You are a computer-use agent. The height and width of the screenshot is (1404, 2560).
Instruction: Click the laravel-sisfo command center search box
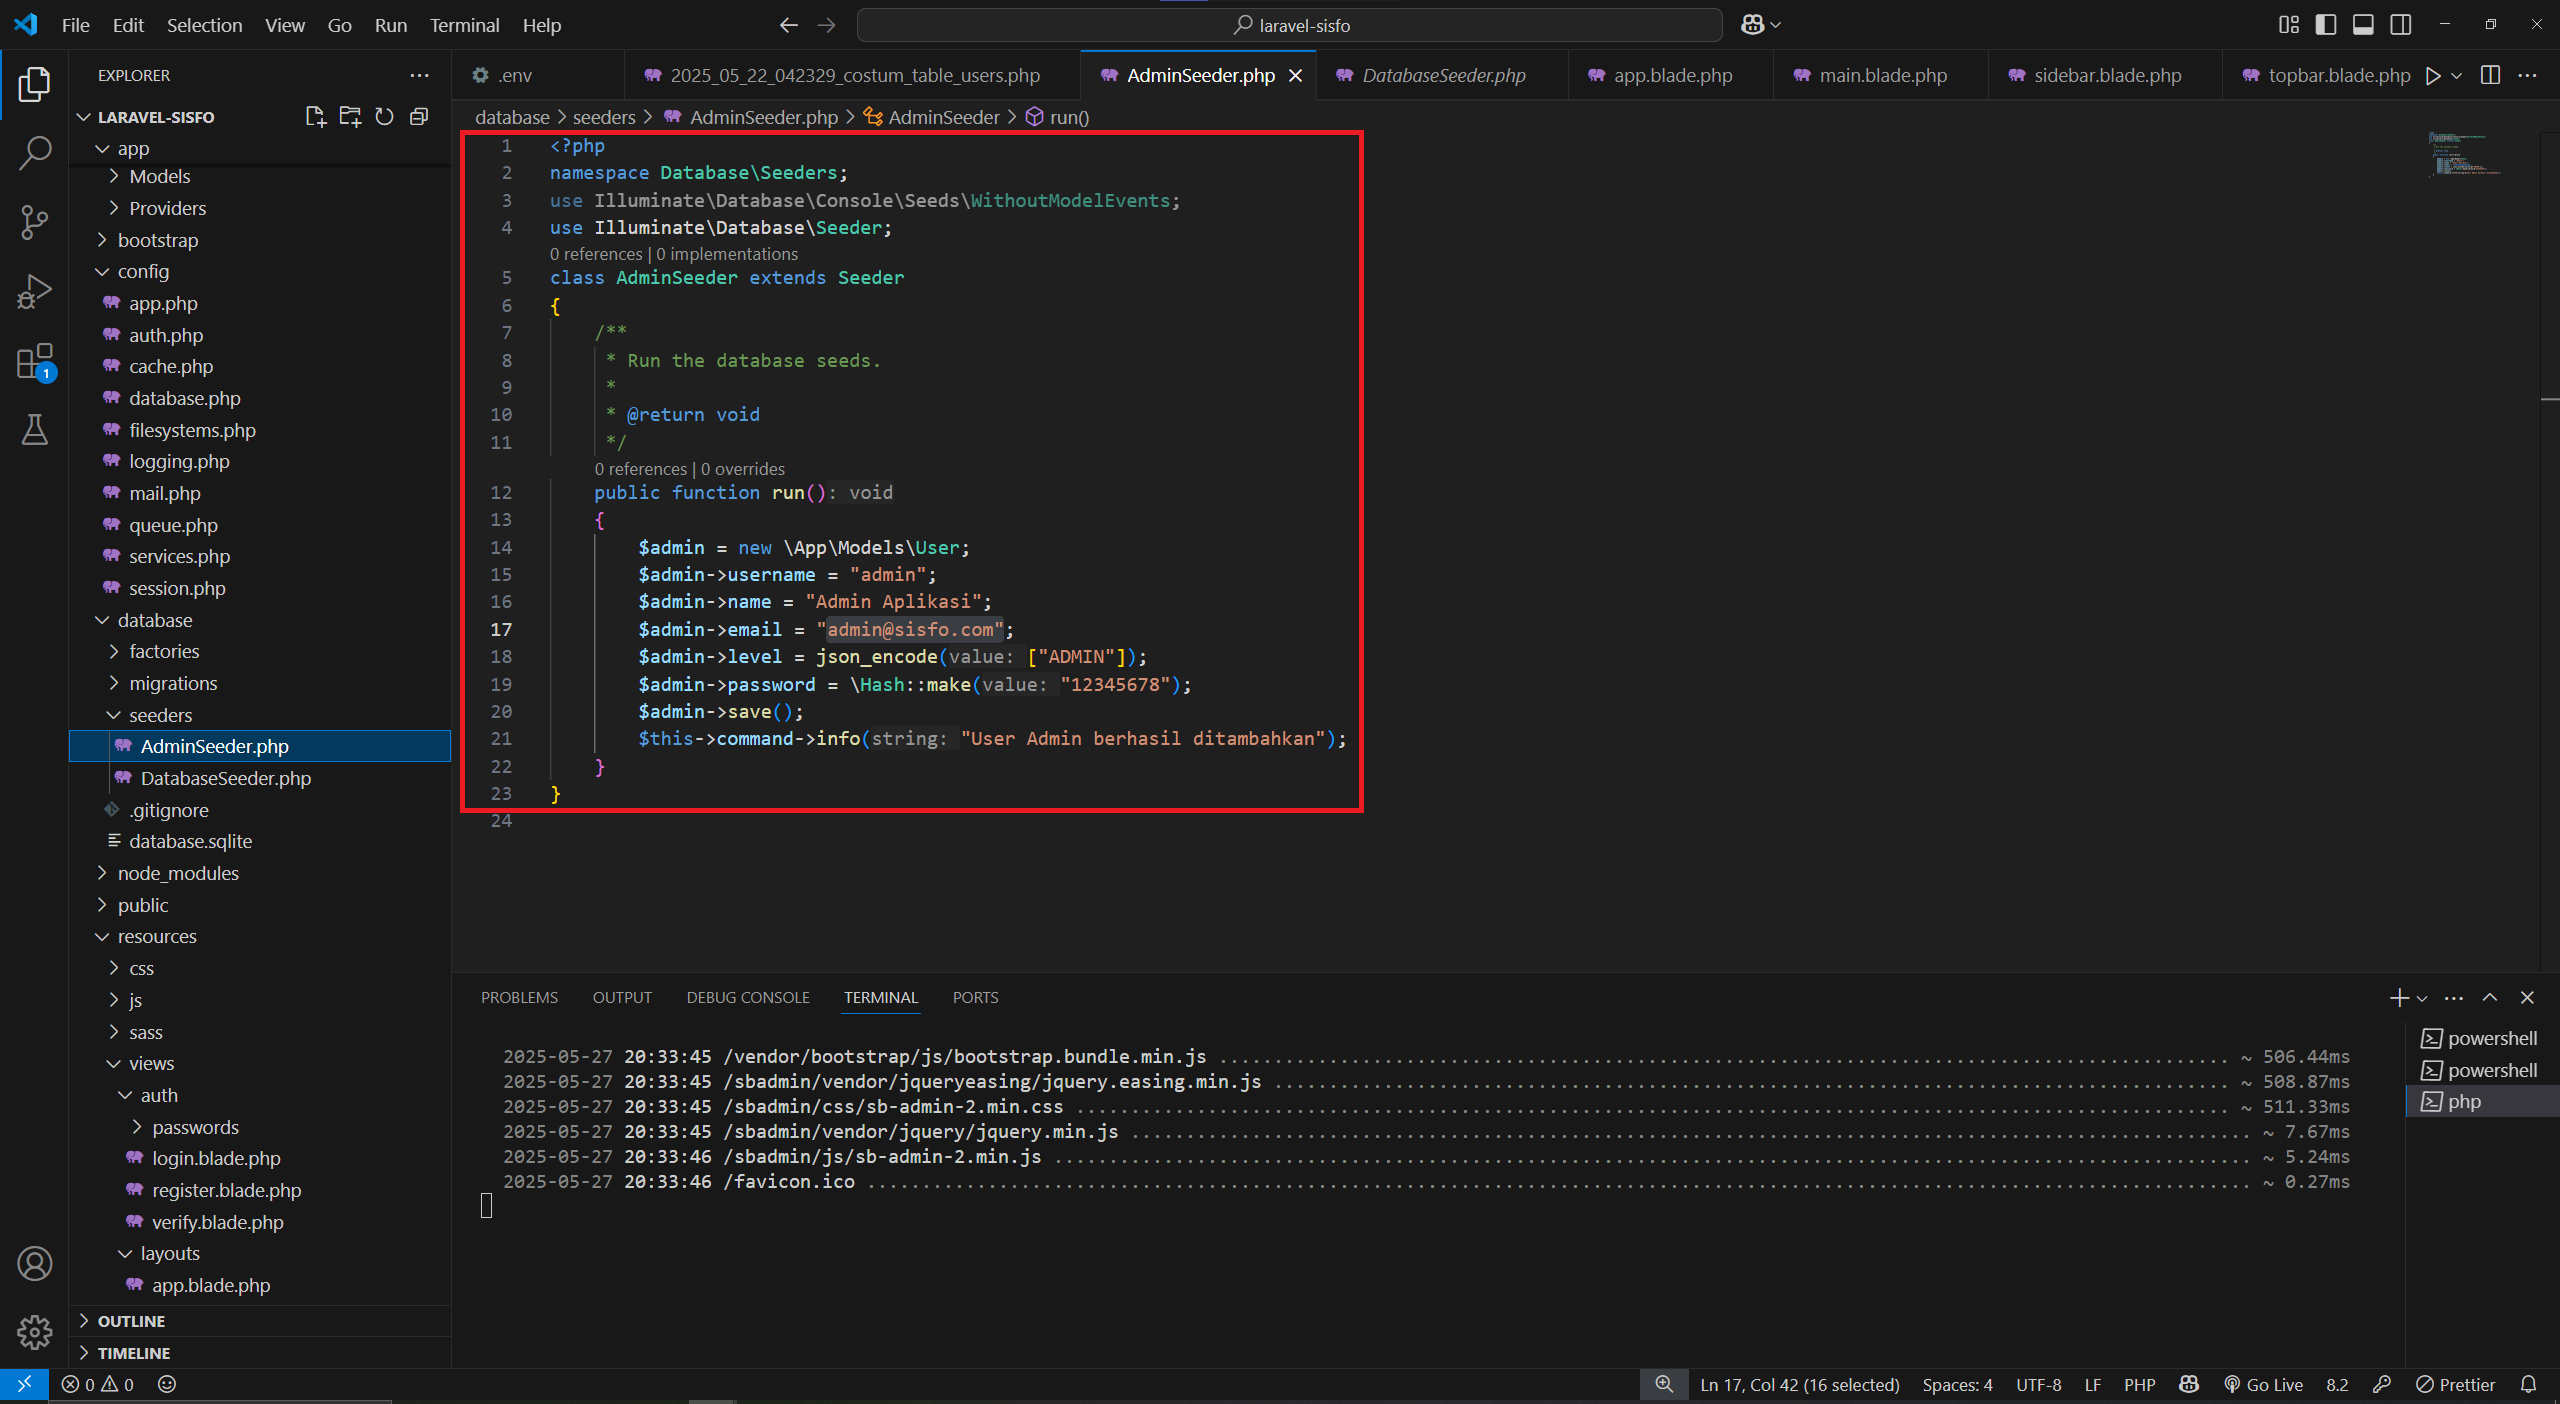(1290, 25)
